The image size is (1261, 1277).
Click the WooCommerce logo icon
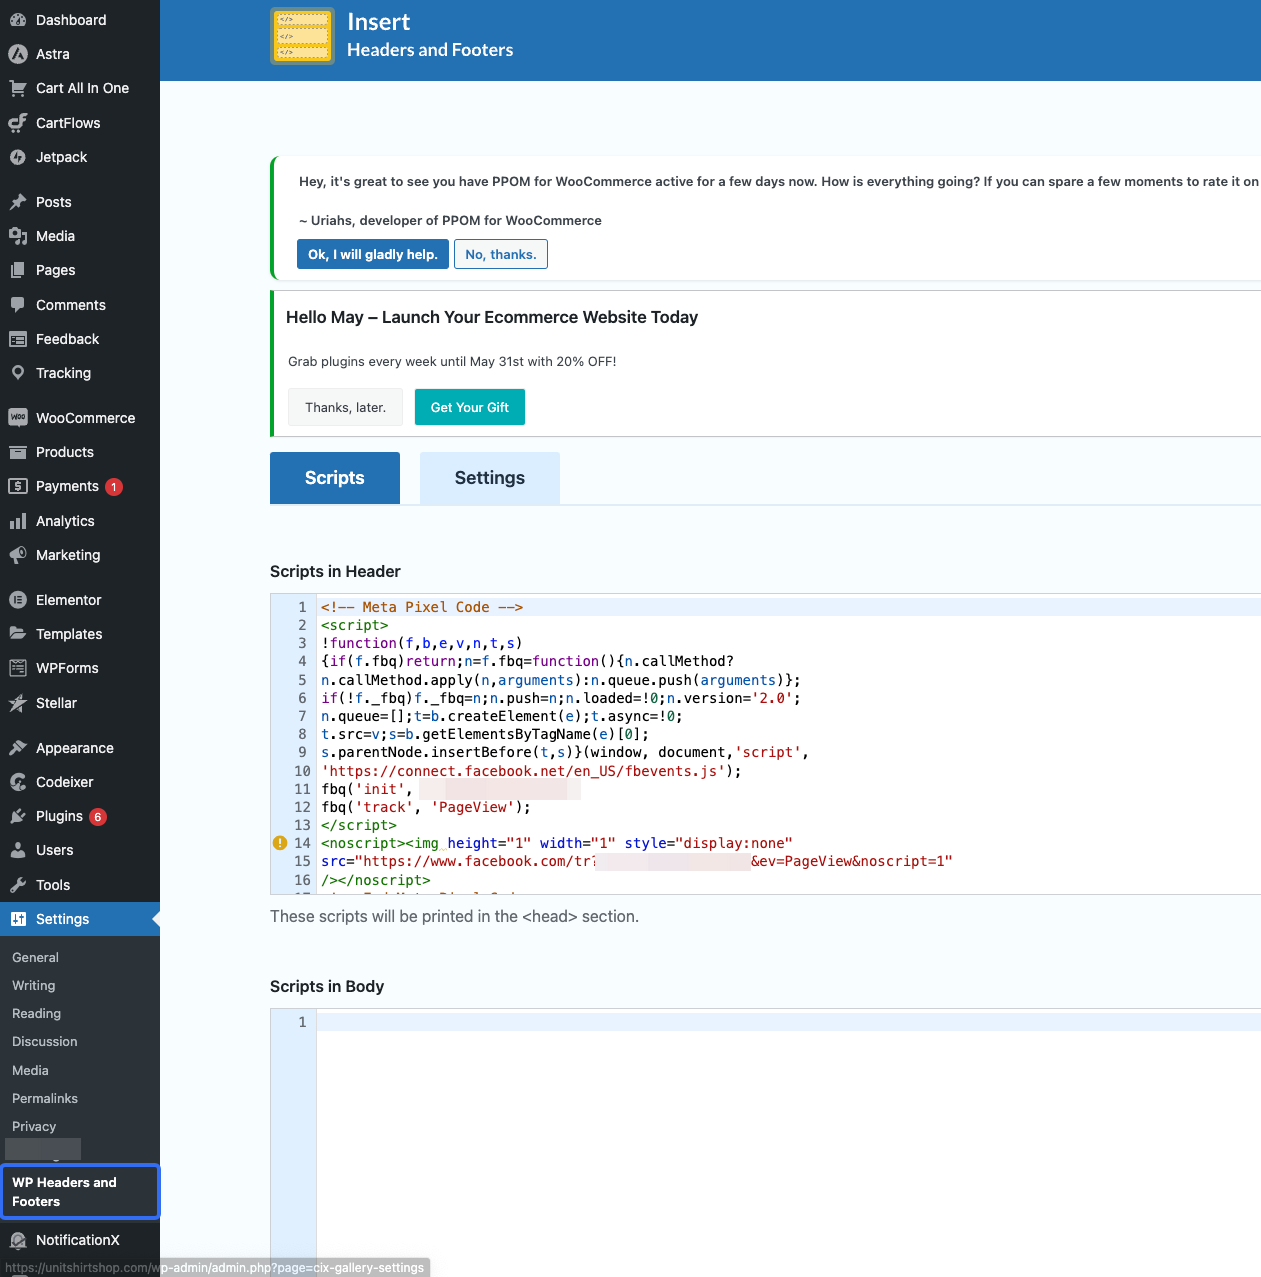click(18, 418)
